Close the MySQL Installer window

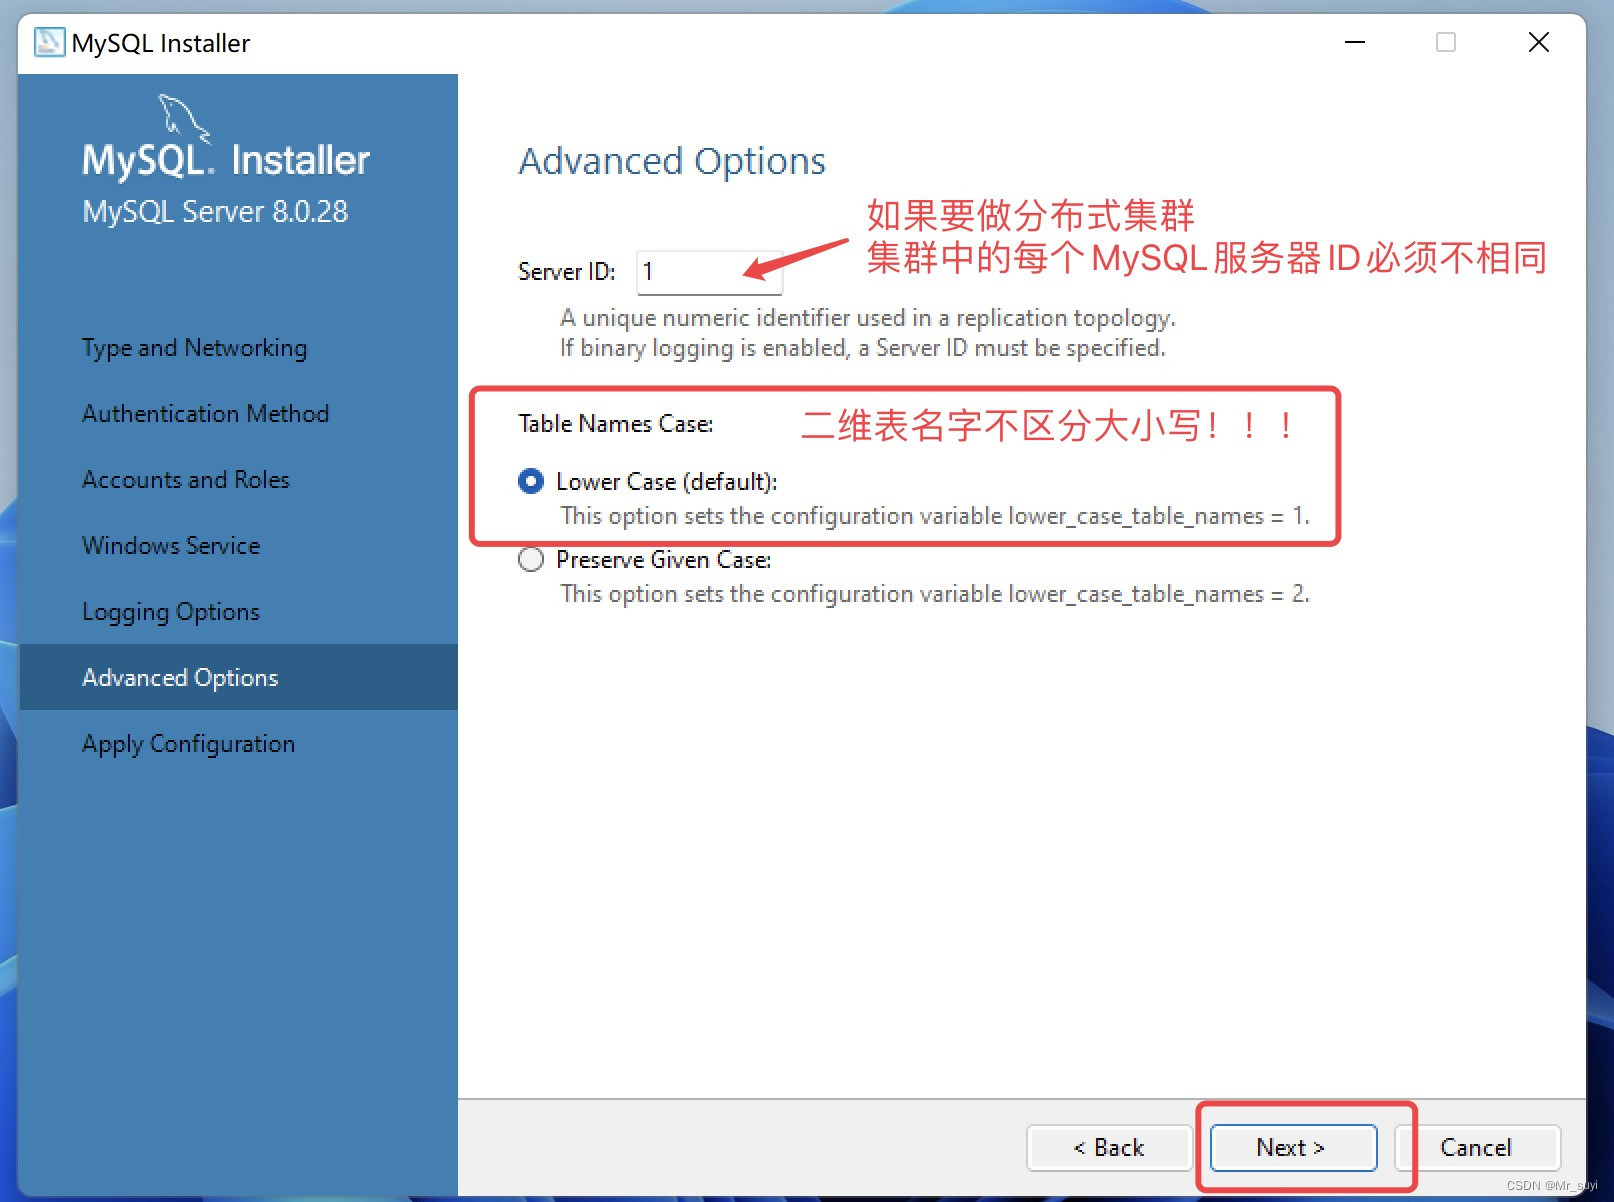pyautogui.click(x=1539, y=42)
